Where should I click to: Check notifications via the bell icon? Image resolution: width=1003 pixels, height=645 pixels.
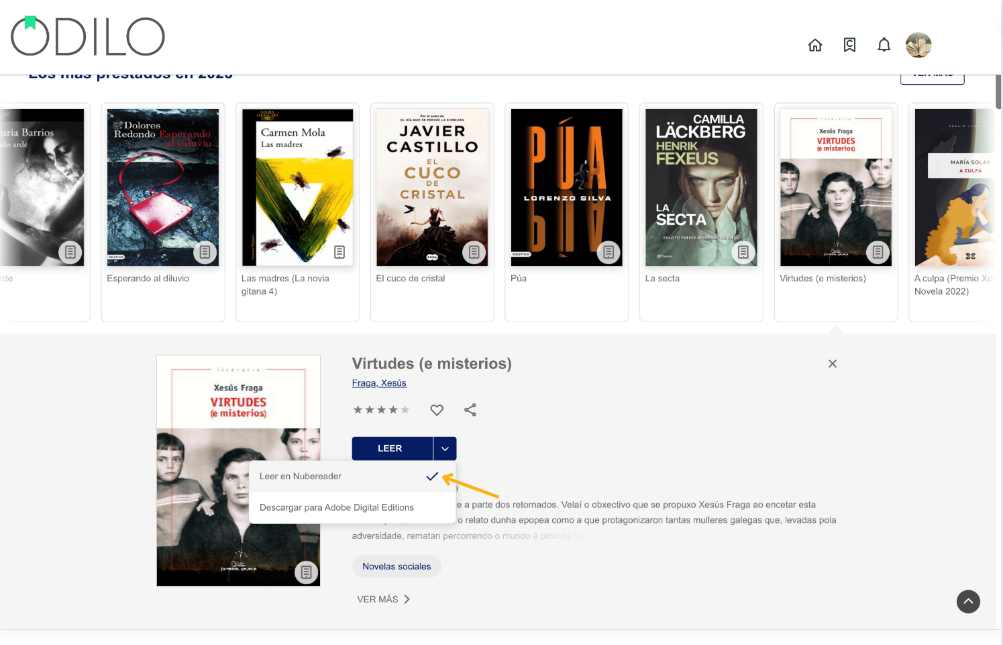884,45
